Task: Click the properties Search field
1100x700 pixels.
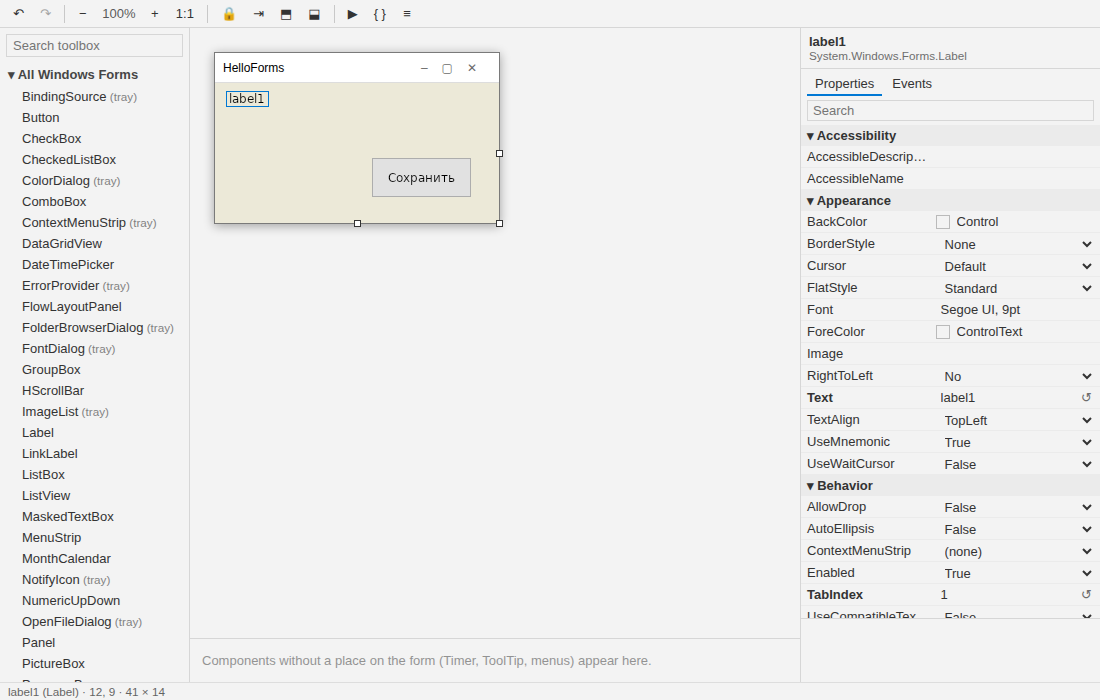Action: [x=950, y=111]
